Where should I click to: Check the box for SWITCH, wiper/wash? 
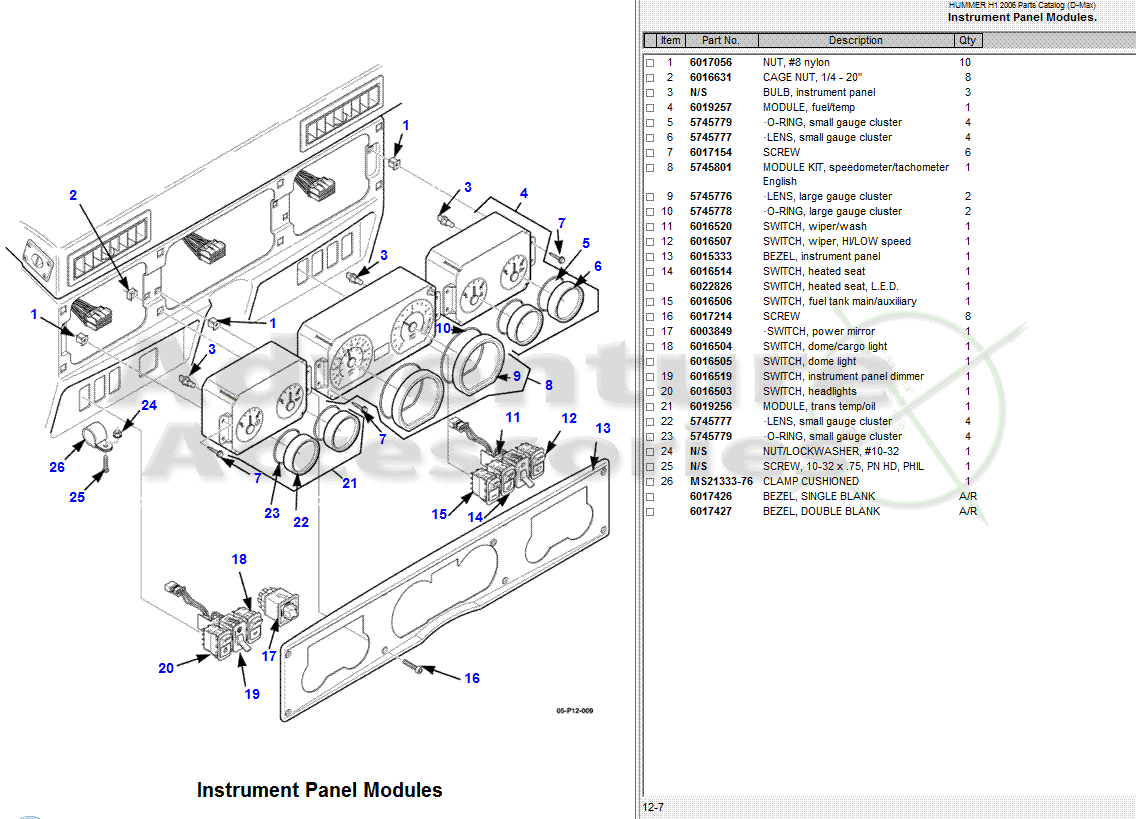tap(650, 227)
